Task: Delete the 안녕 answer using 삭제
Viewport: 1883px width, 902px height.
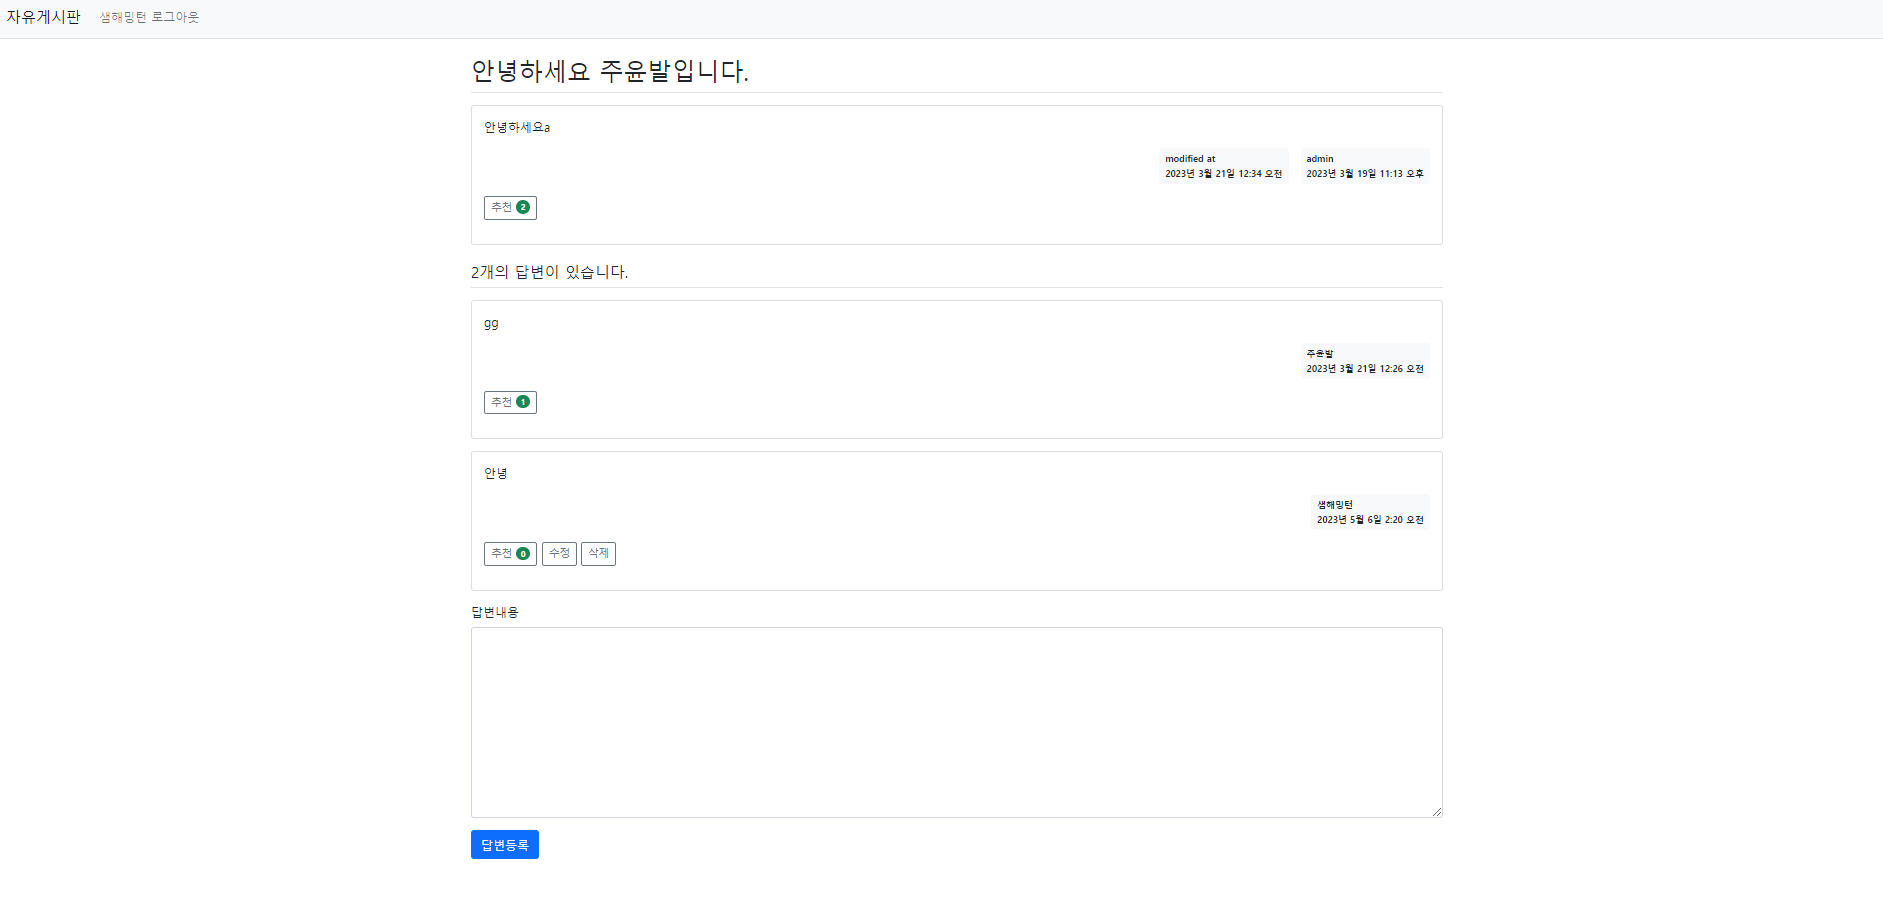Action: (598, 553)
